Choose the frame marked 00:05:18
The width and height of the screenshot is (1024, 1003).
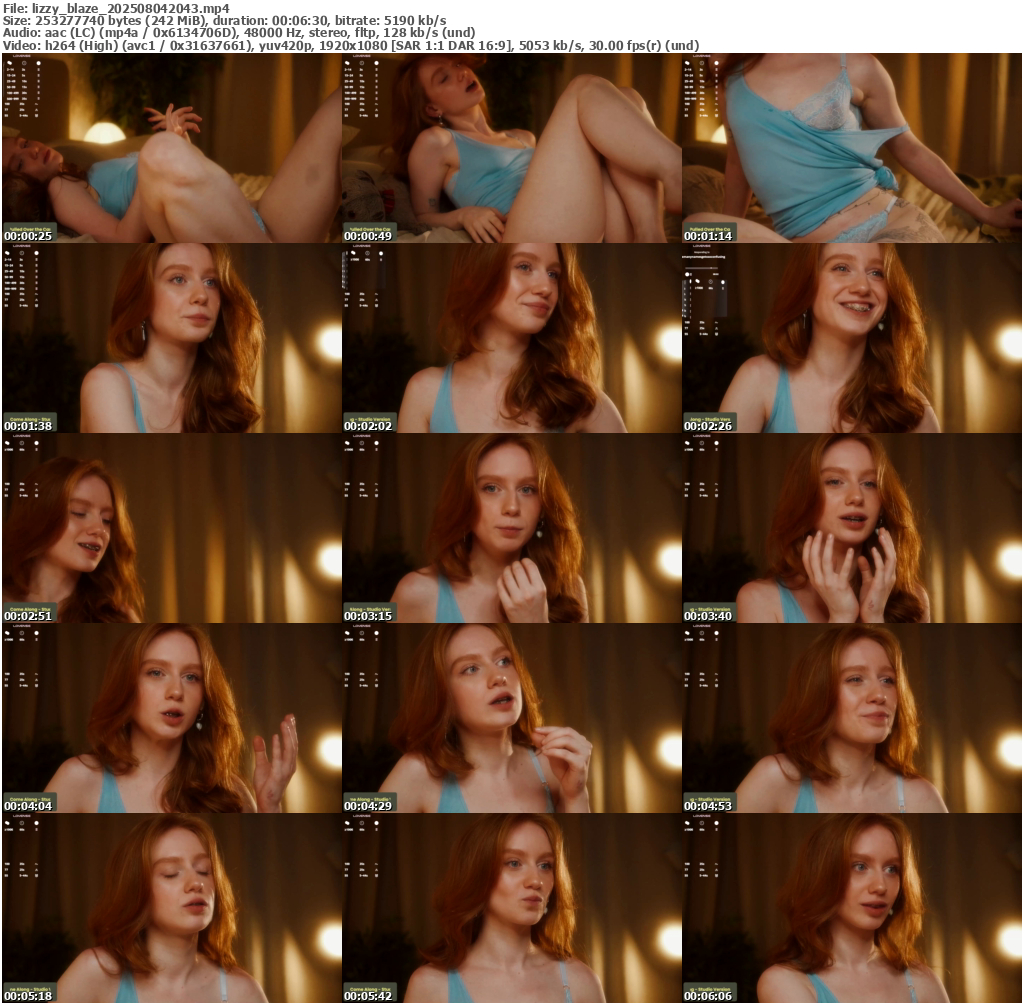click(x=172, y=908)
